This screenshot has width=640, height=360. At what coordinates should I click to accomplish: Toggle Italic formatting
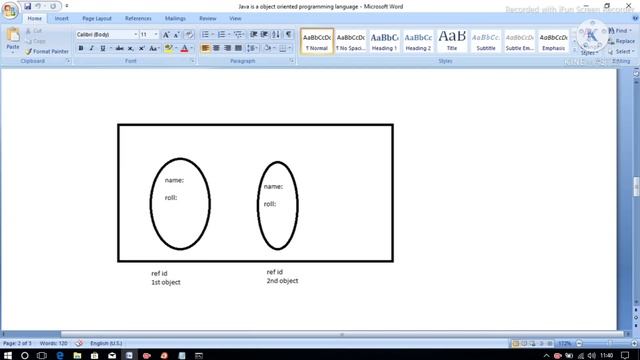[x=91, y=49]
